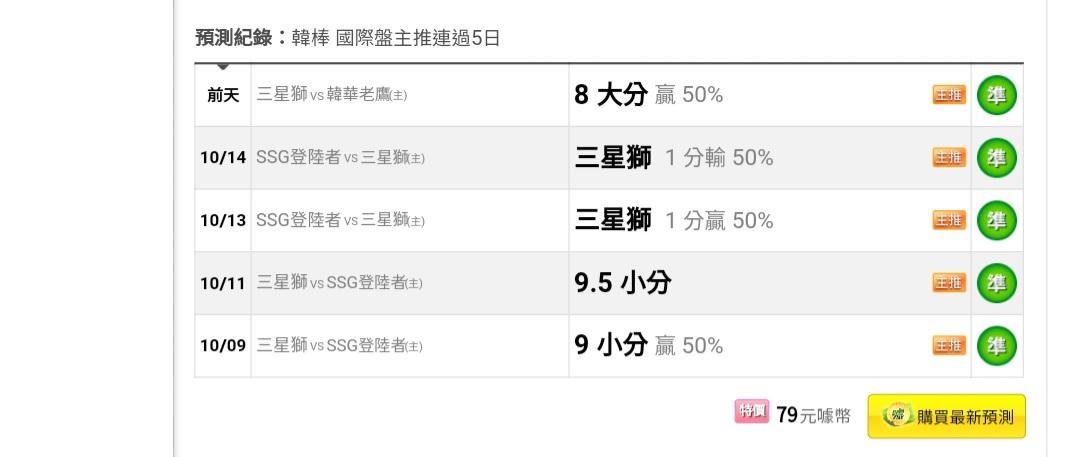
Task: Click orange 主推 badge in 10/14 row
Action: (x=948, y=158)
